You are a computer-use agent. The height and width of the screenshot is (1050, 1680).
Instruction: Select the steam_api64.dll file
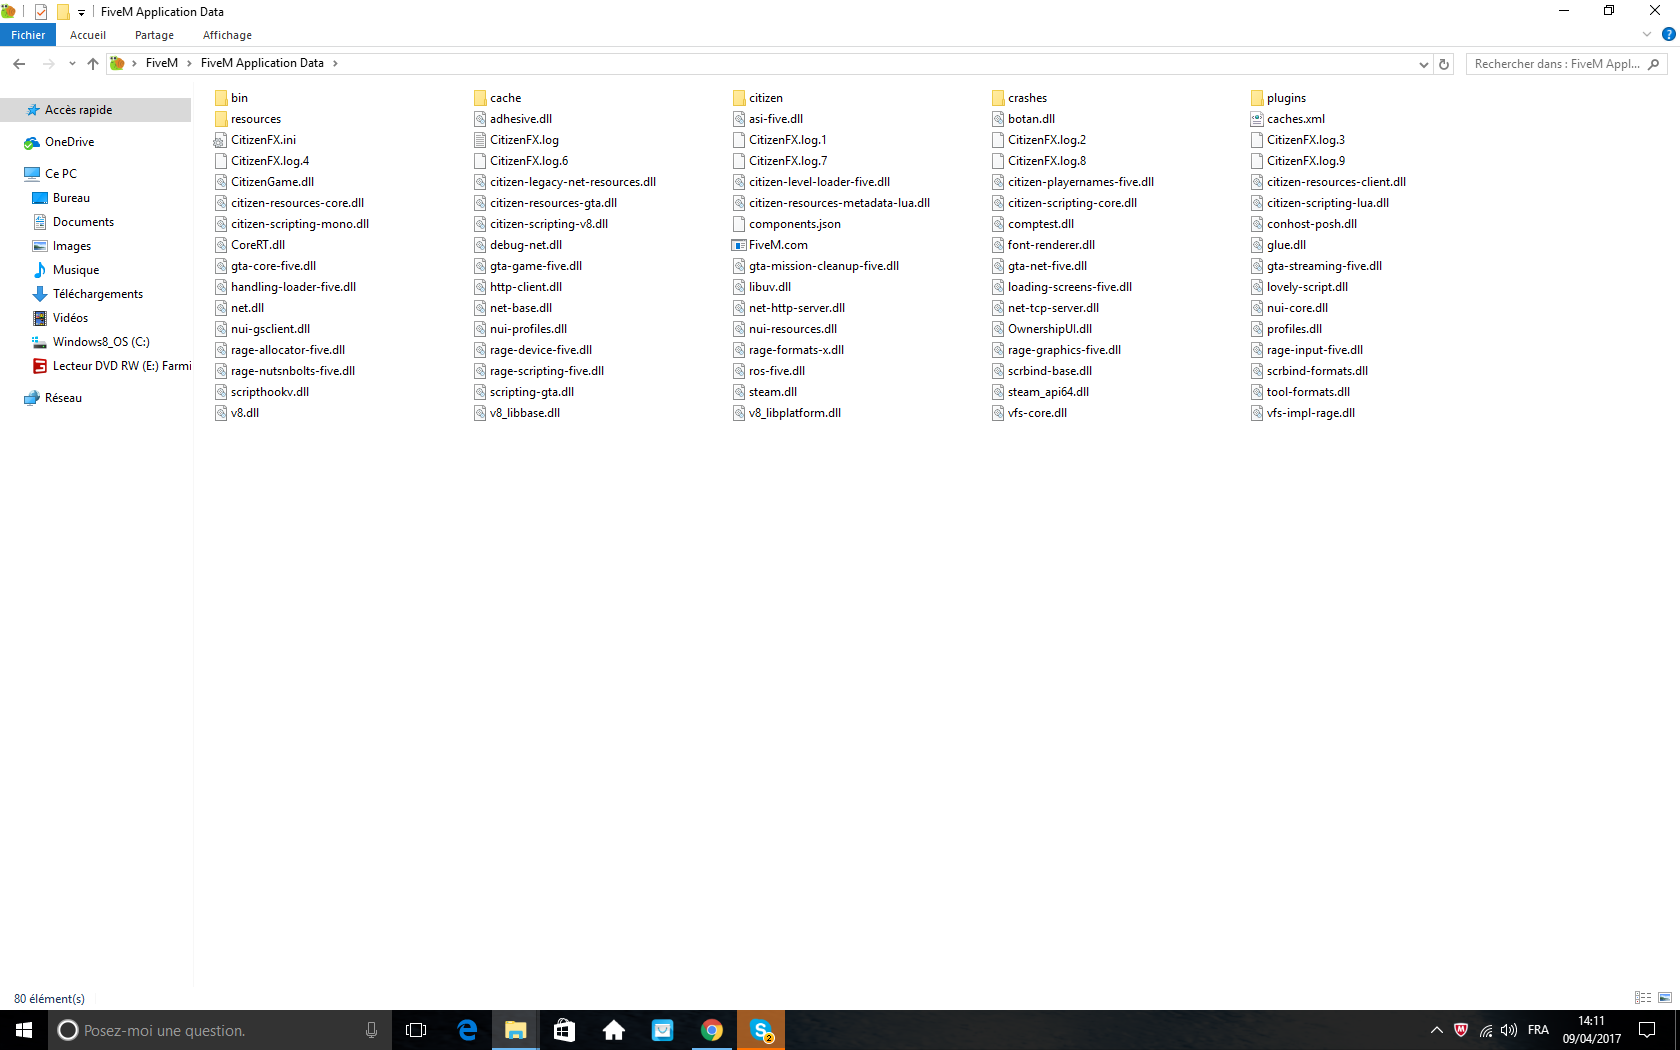[1040, 392]
